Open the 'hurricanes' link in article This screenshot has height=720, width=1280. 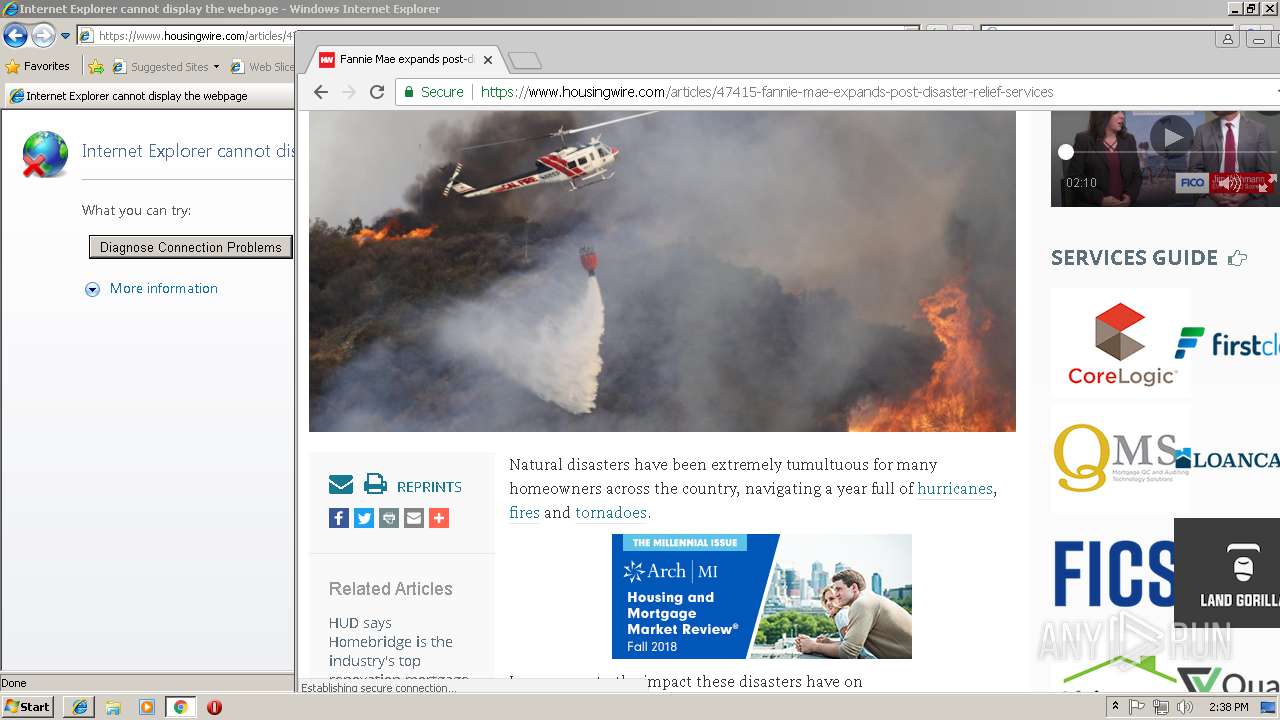[x=955, y=489]
